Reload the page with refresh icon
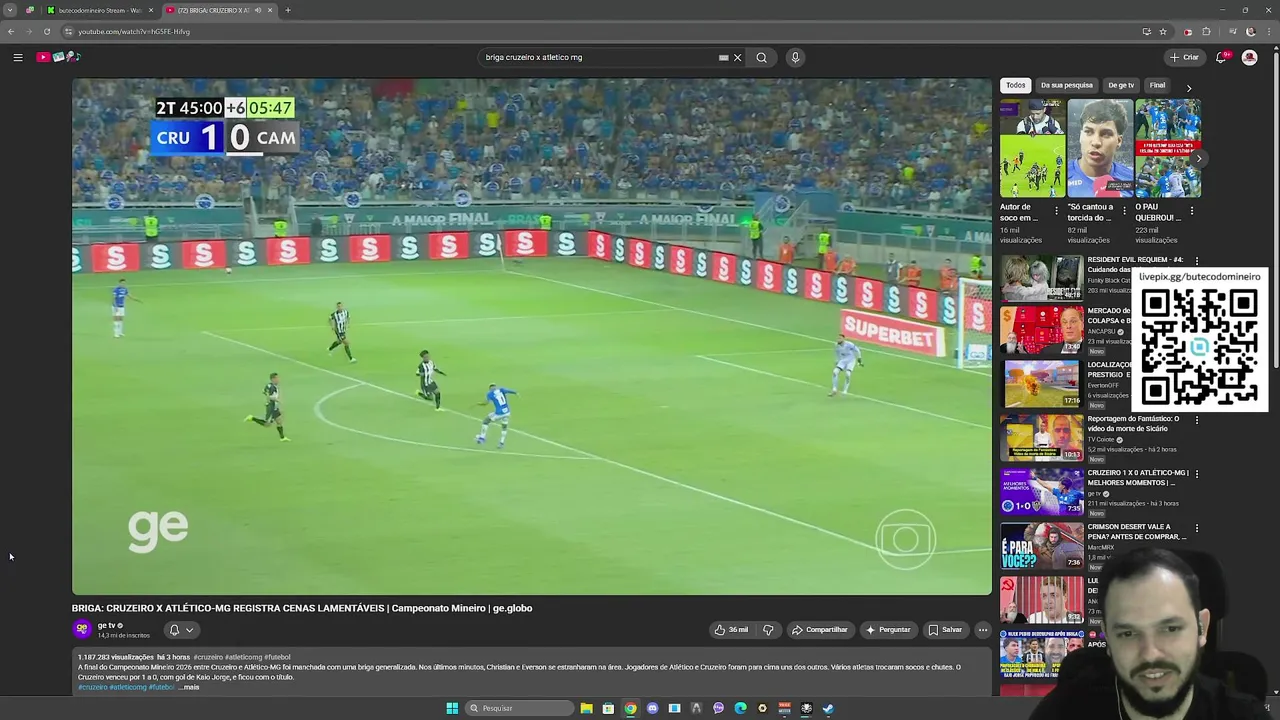 coord(46,31)
